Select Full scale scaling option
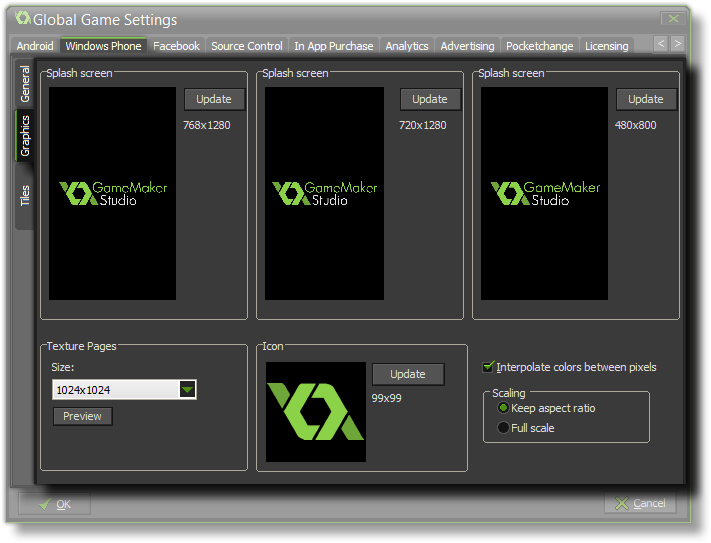Image resolution: width=711 pixels, height=543 pixels. tap(503, 428)
